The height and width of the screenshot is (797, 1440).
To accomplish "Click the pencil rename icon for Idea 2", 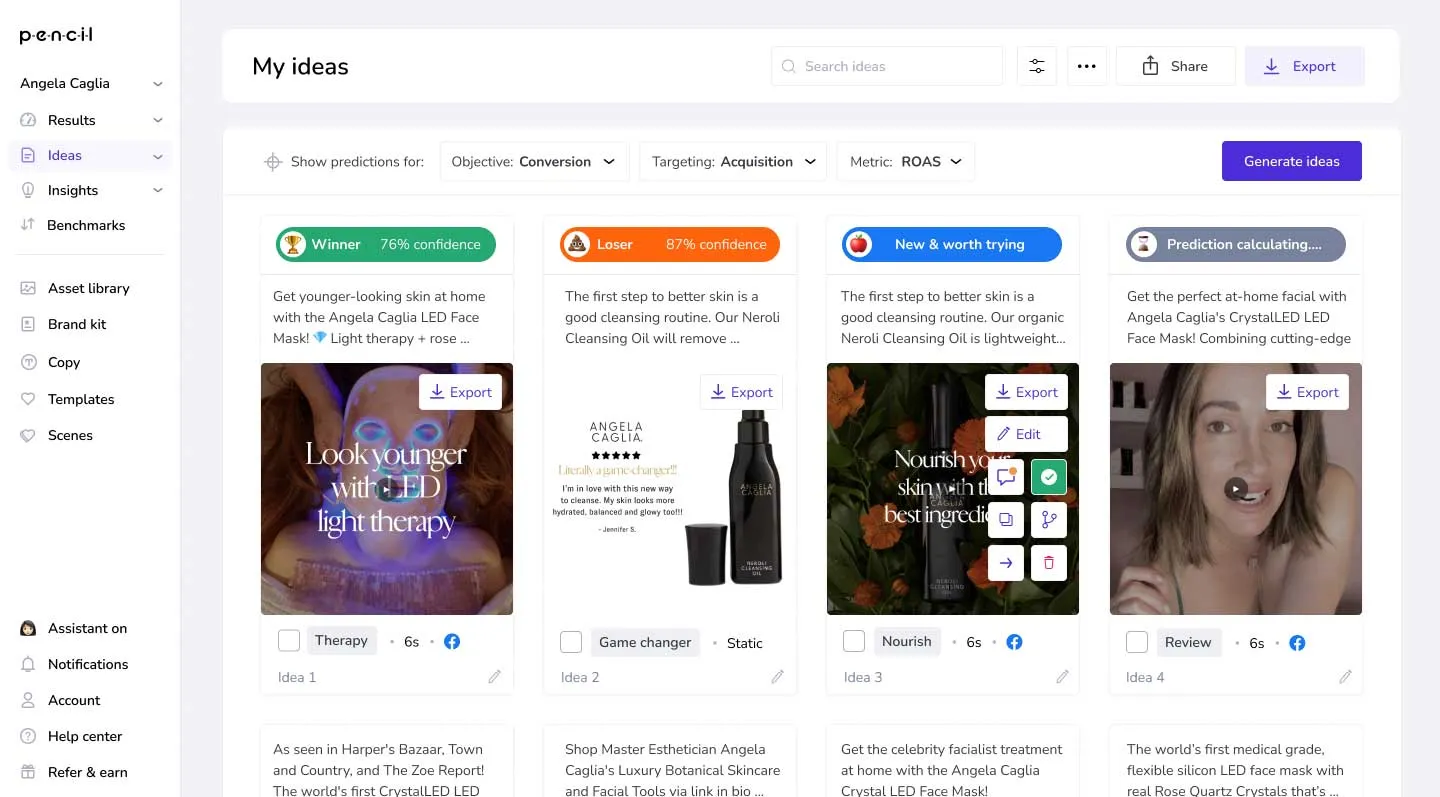I will coord(778,677).
